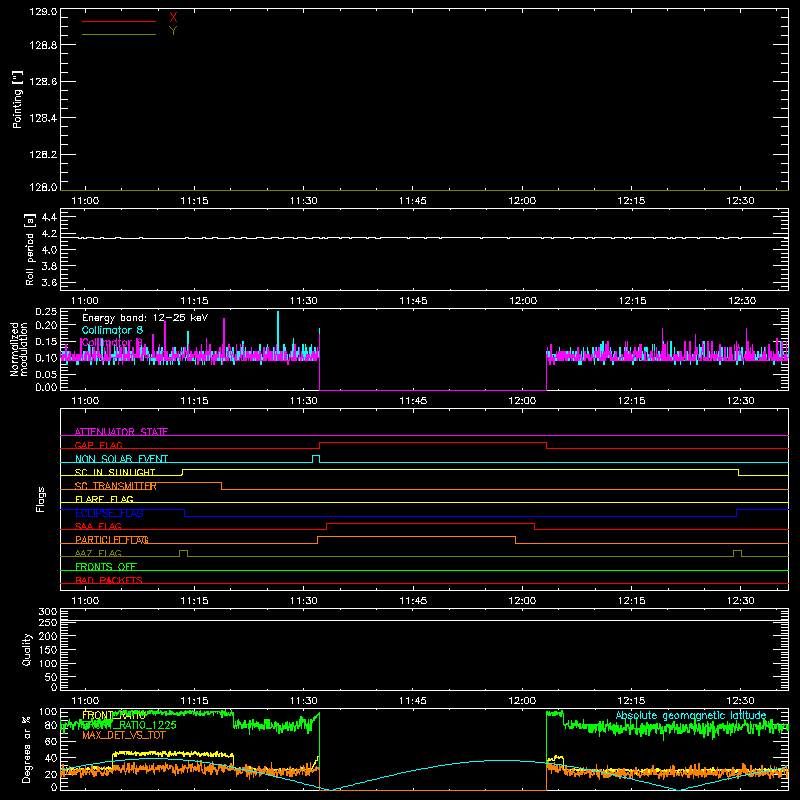Screen dimensions: 800x800
Task: Click the 128.4 tick on Pointing axis
Action: (x=43, y=118)
